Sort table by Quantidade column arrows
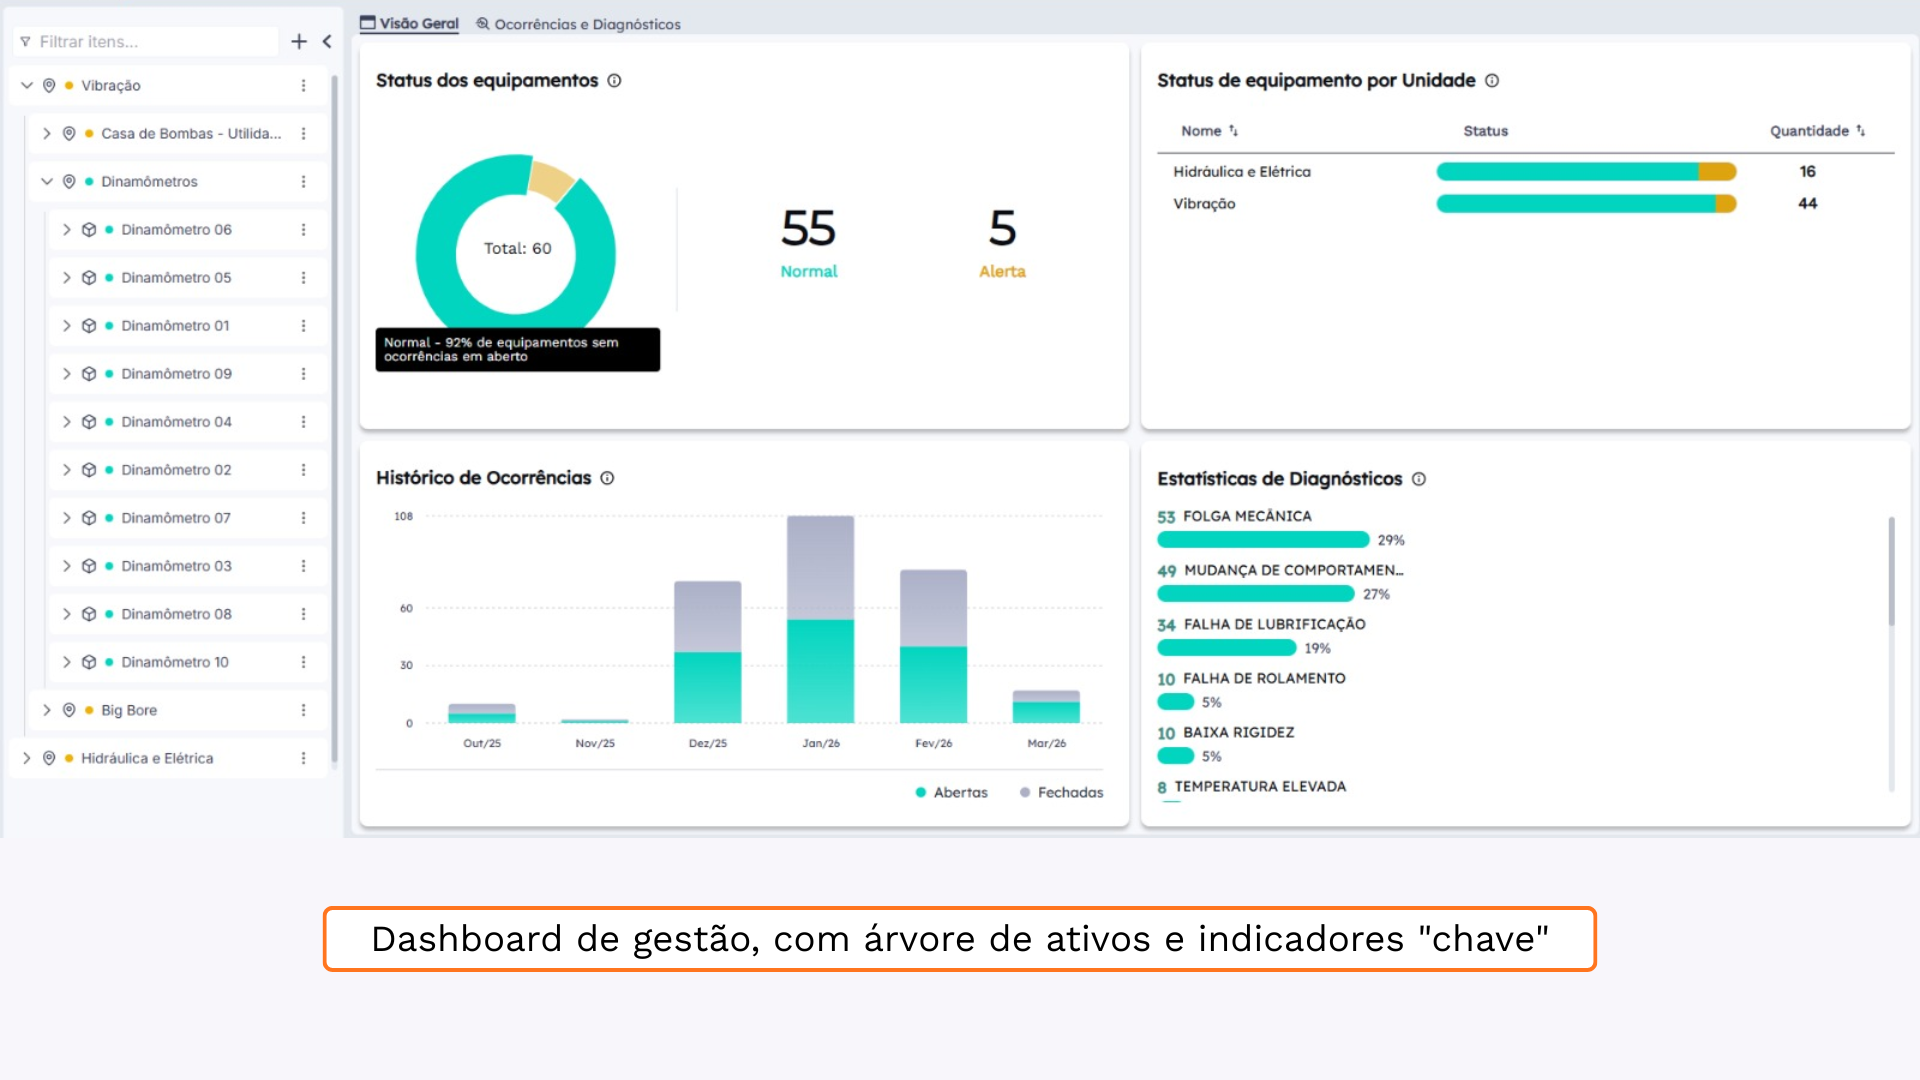Screen dimensions: 1920x1080 [1860, 131]
